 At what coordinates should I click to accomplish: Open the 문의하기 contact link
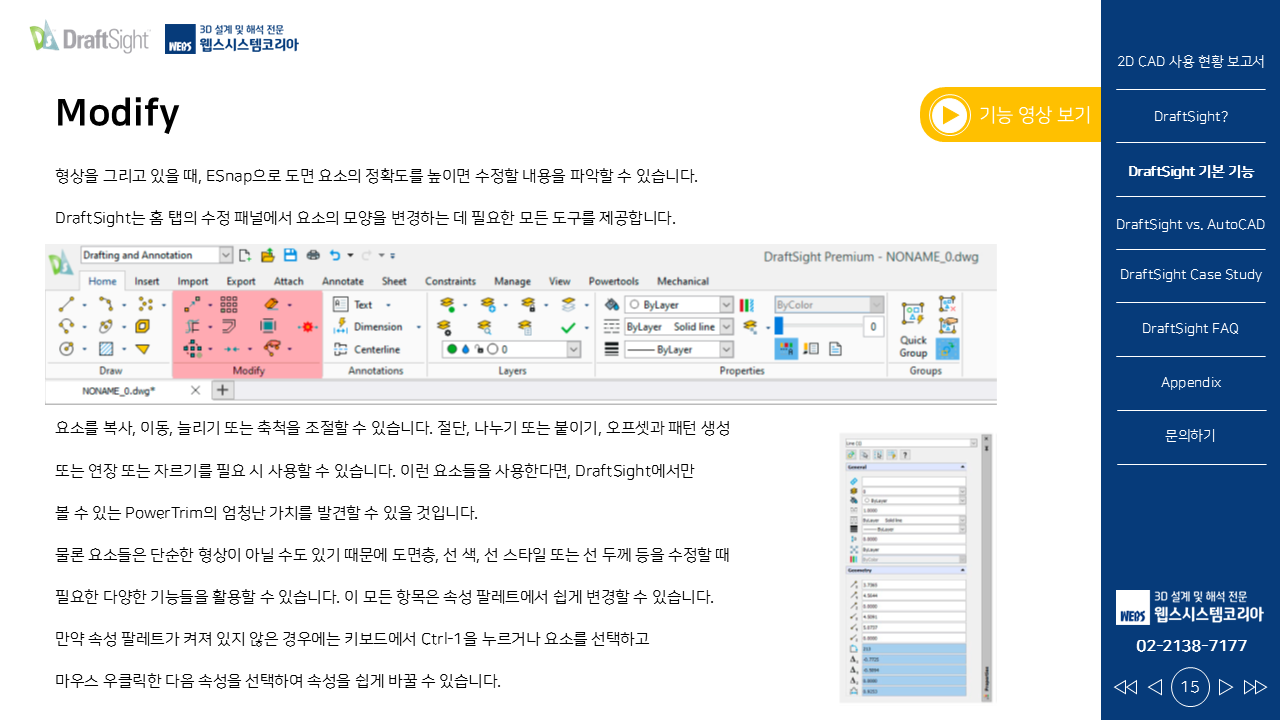click(x=1191, y=436)
